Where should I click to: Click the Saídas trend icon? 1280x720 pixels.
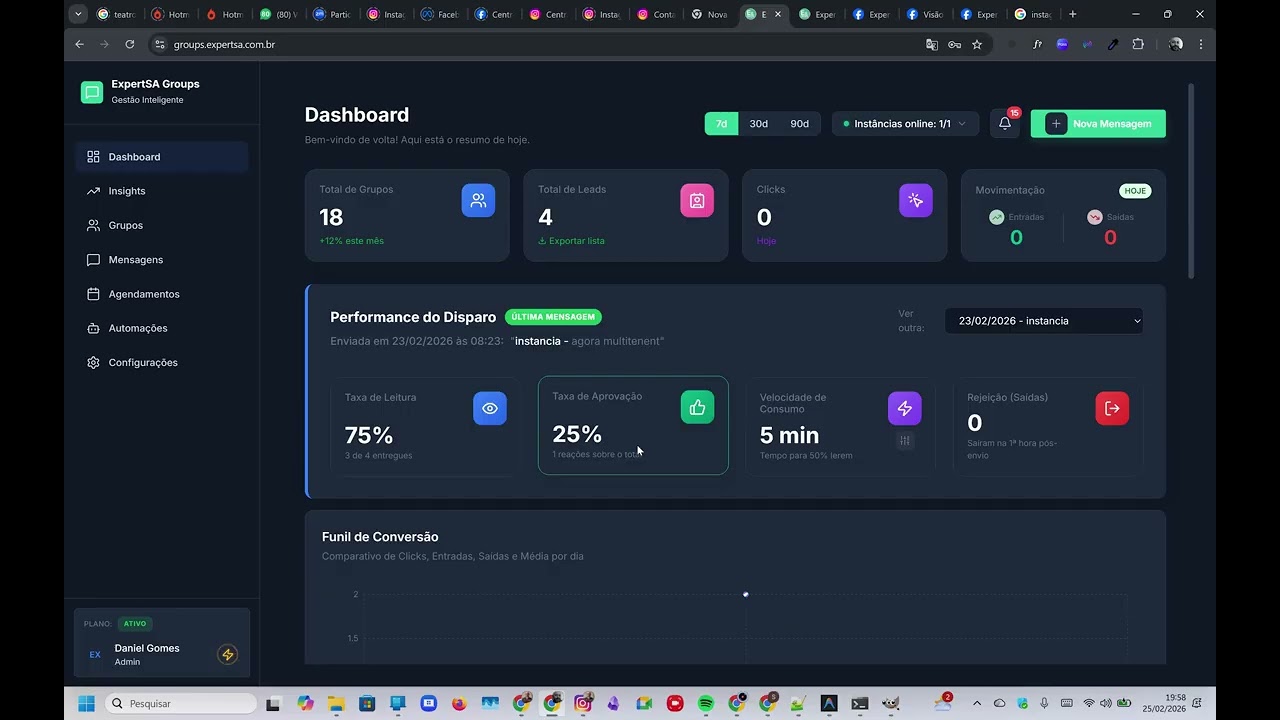click(x=1094, y=217)
